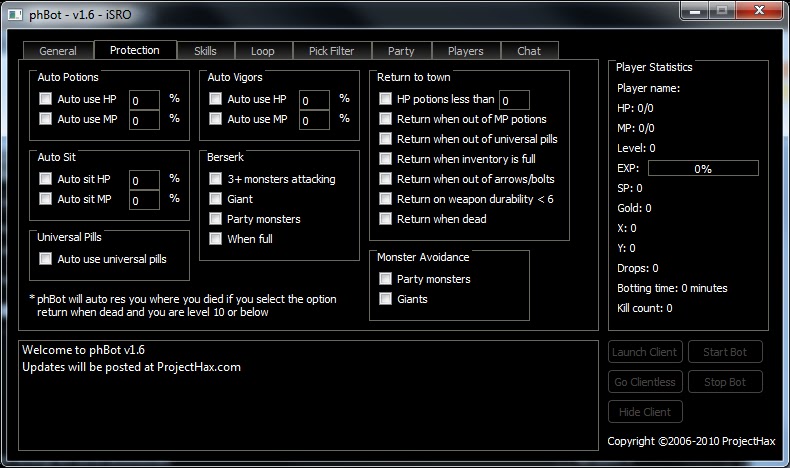Click Auto Vigors MP percent field
This screenshot has height=468, width=790.
[314, 120]
